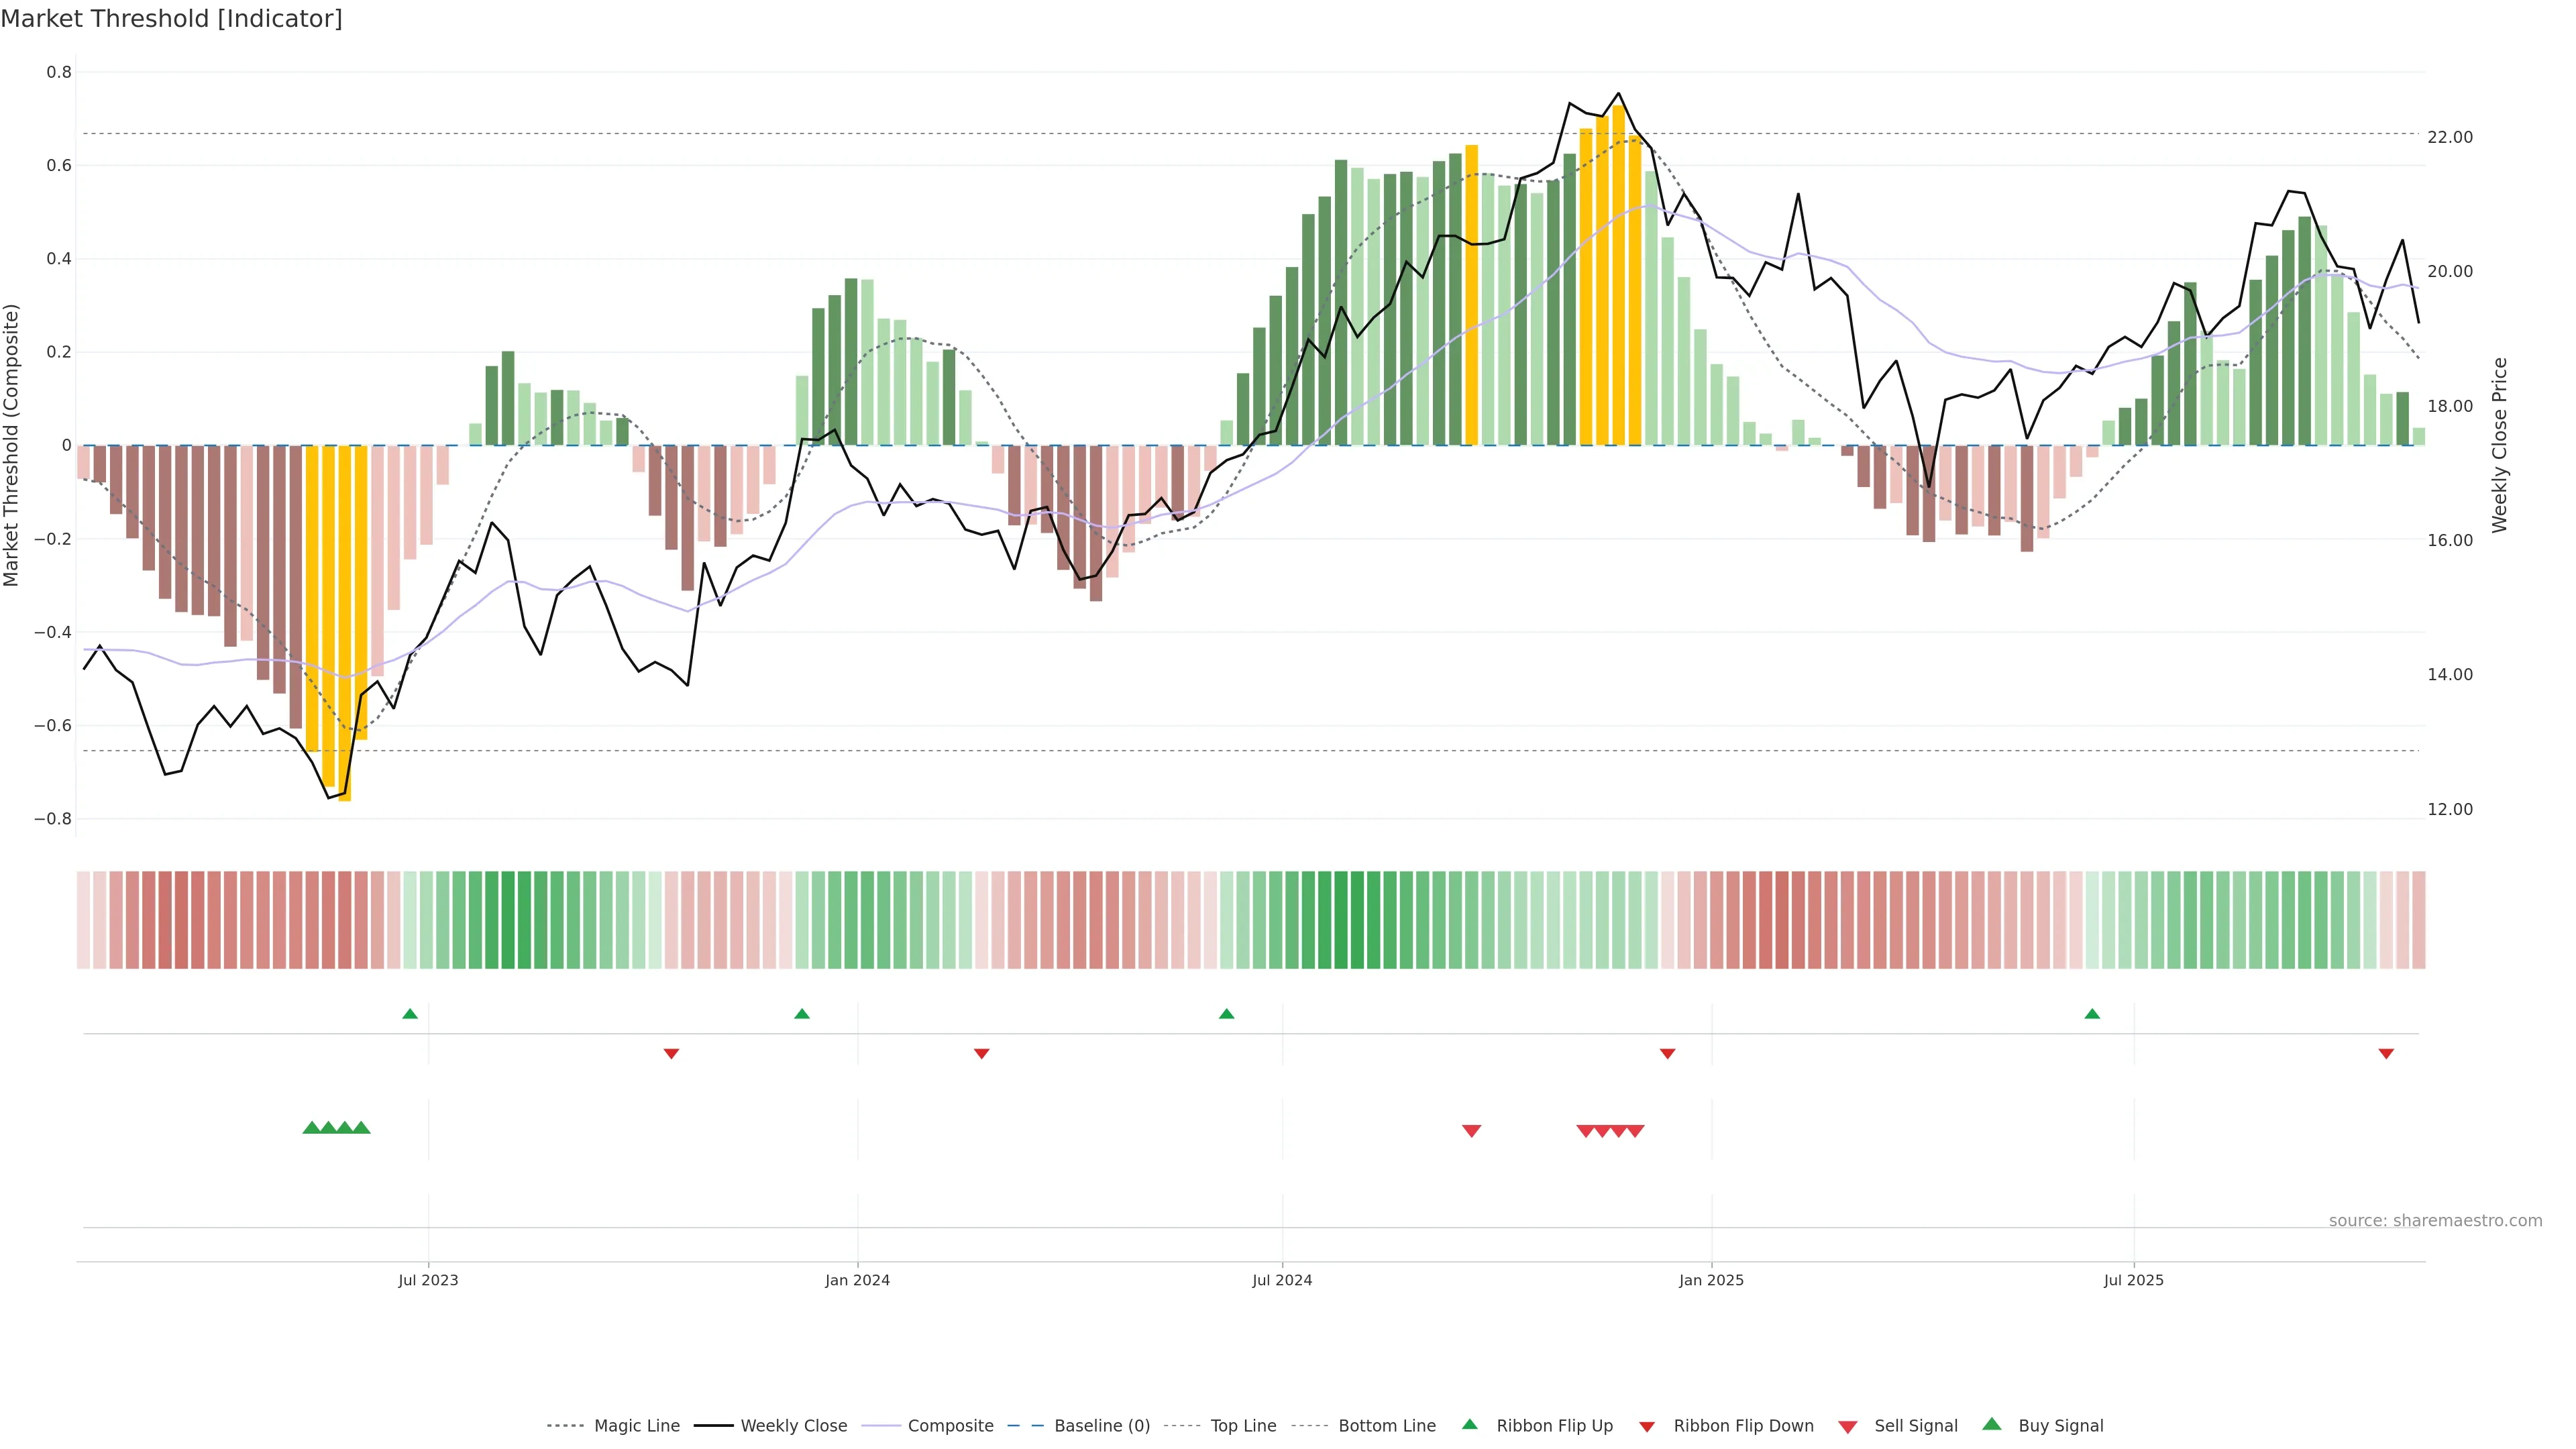Toggle the Weekly Close legend entry
The height and width of the screenshot is (1449, 2576).
[793, 1426]
